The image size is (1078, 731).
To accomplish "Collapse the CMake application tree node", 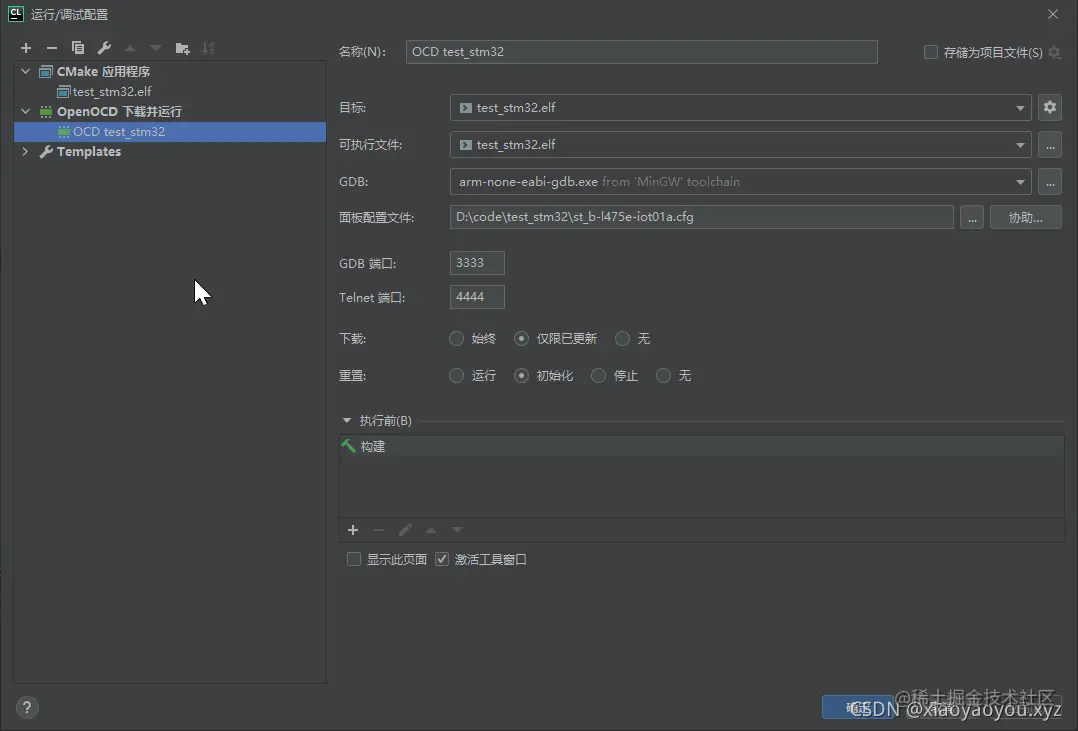I will click(x=25, y=72).
